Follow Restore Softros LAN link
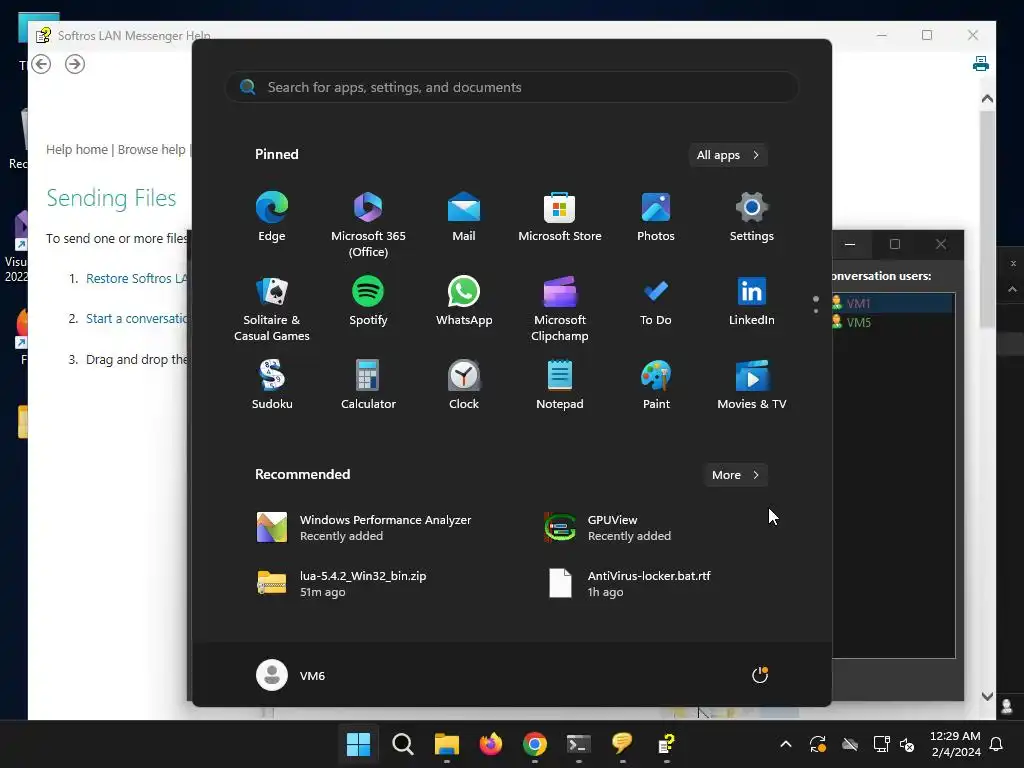The width and height of the screenshot is (1024, 768). pos(137,278)
